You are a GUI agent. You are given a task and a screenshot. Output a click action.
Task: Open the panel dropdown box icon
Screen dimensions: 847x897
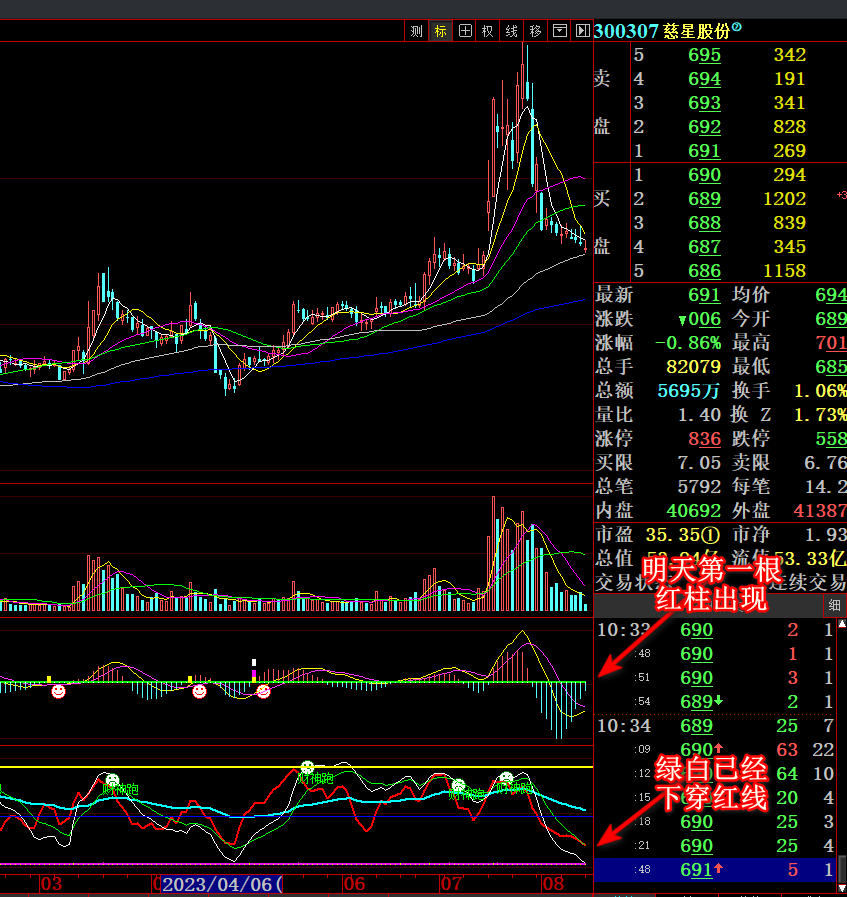pyautogui.click(x=560, y=31)
